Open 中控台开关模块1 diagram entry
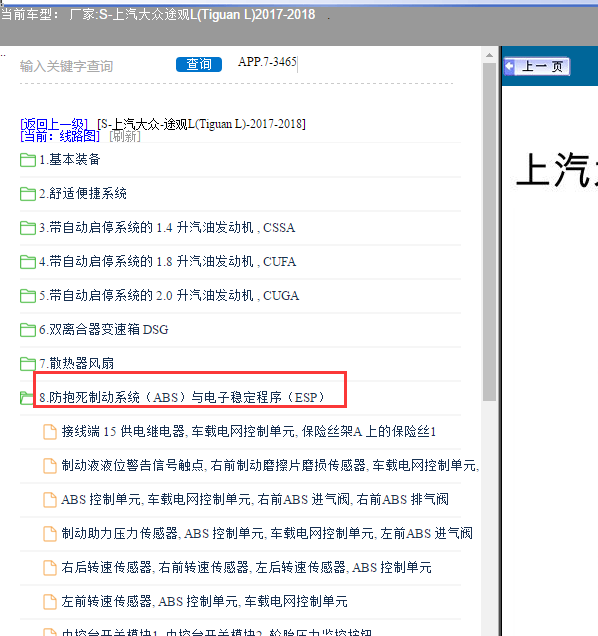Viewport: 598px width, 636px height. (x=217, y=632)
